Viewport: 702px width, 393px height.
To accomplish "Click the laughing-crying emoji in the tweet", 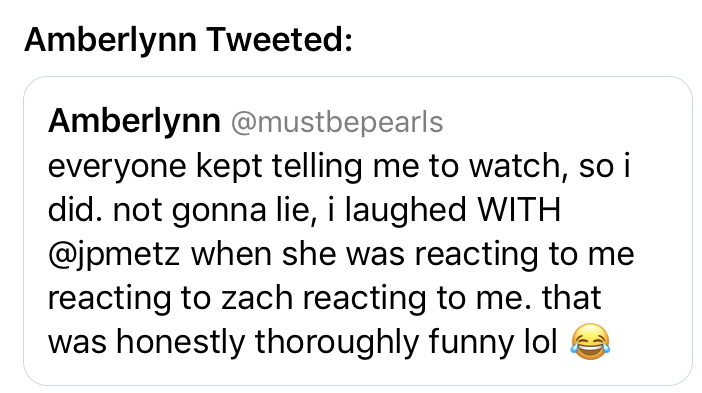I will click(x=590, y=342).
